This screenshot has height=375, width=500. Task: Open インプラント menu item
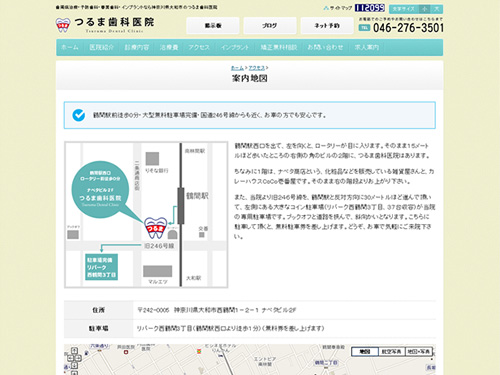pos(235,47)
